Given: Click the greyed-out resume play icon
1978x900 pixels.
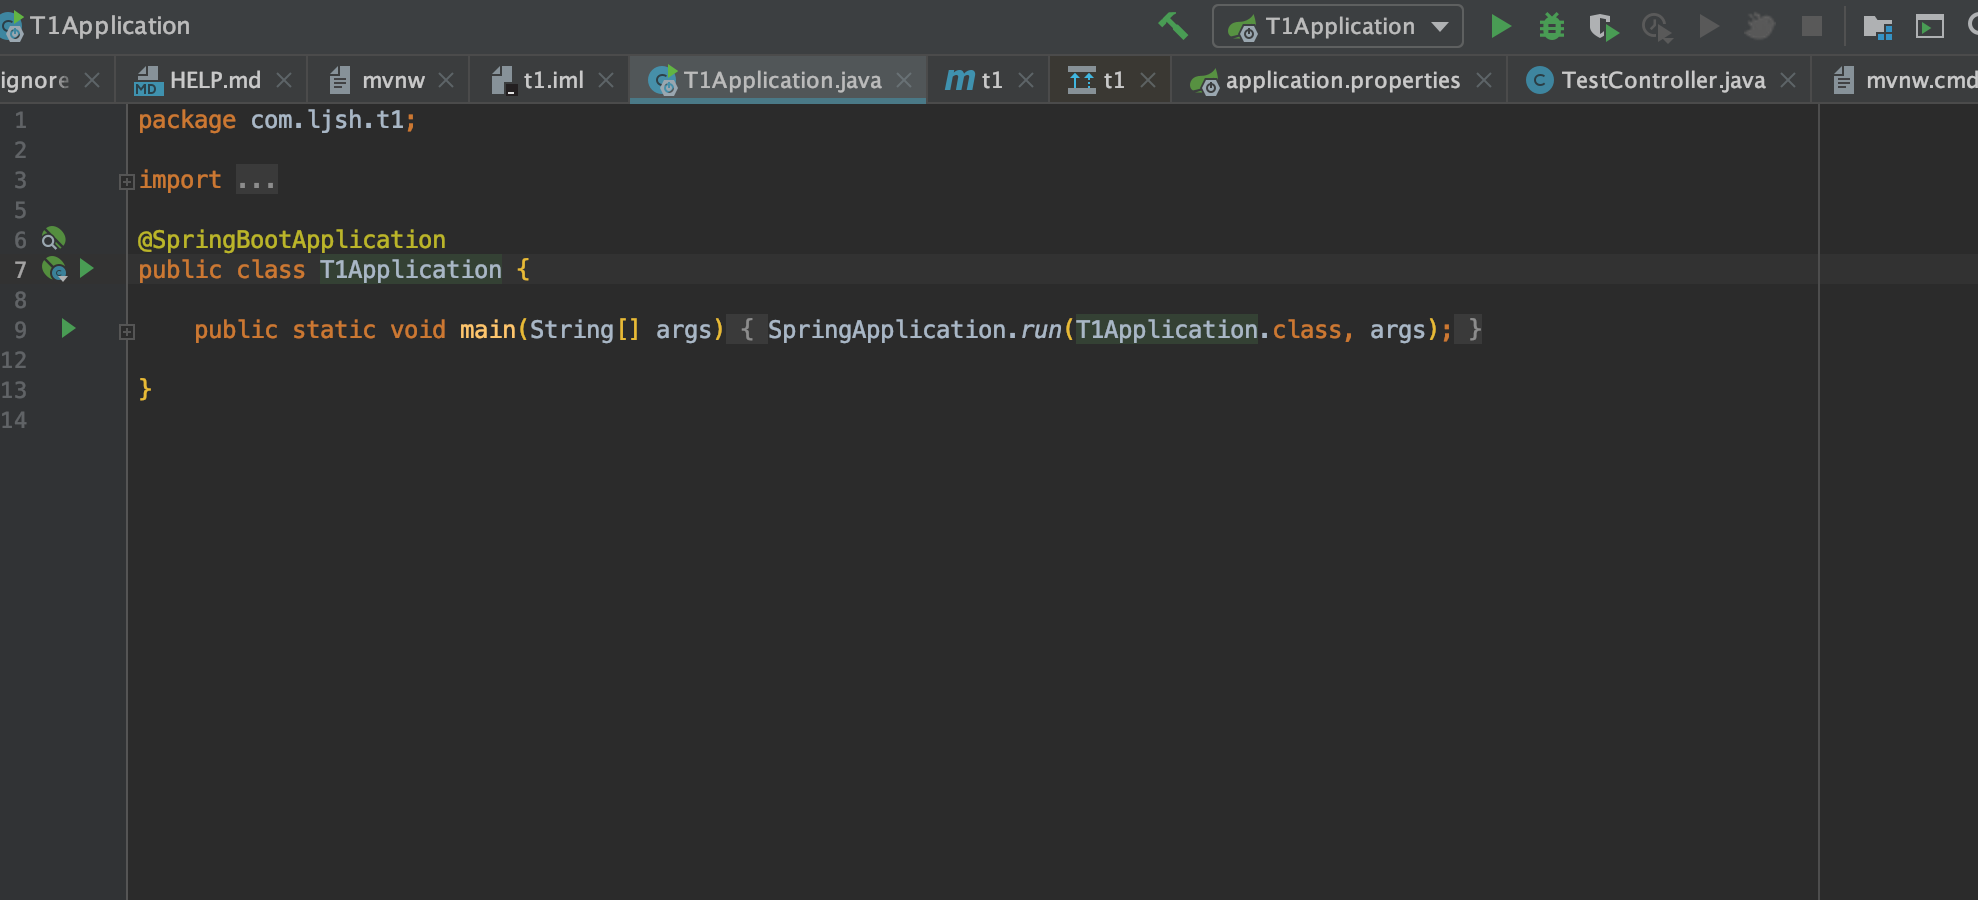Looking at the screenshot, I should (x=1709, y=26).
